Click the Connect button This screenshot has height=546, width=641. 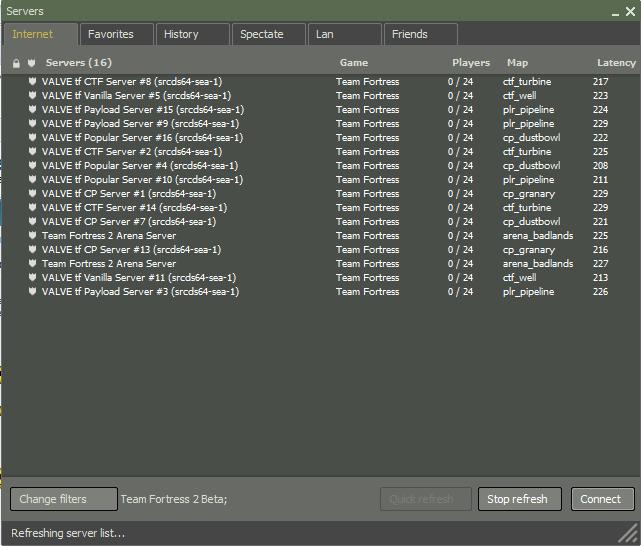[603, 499]
